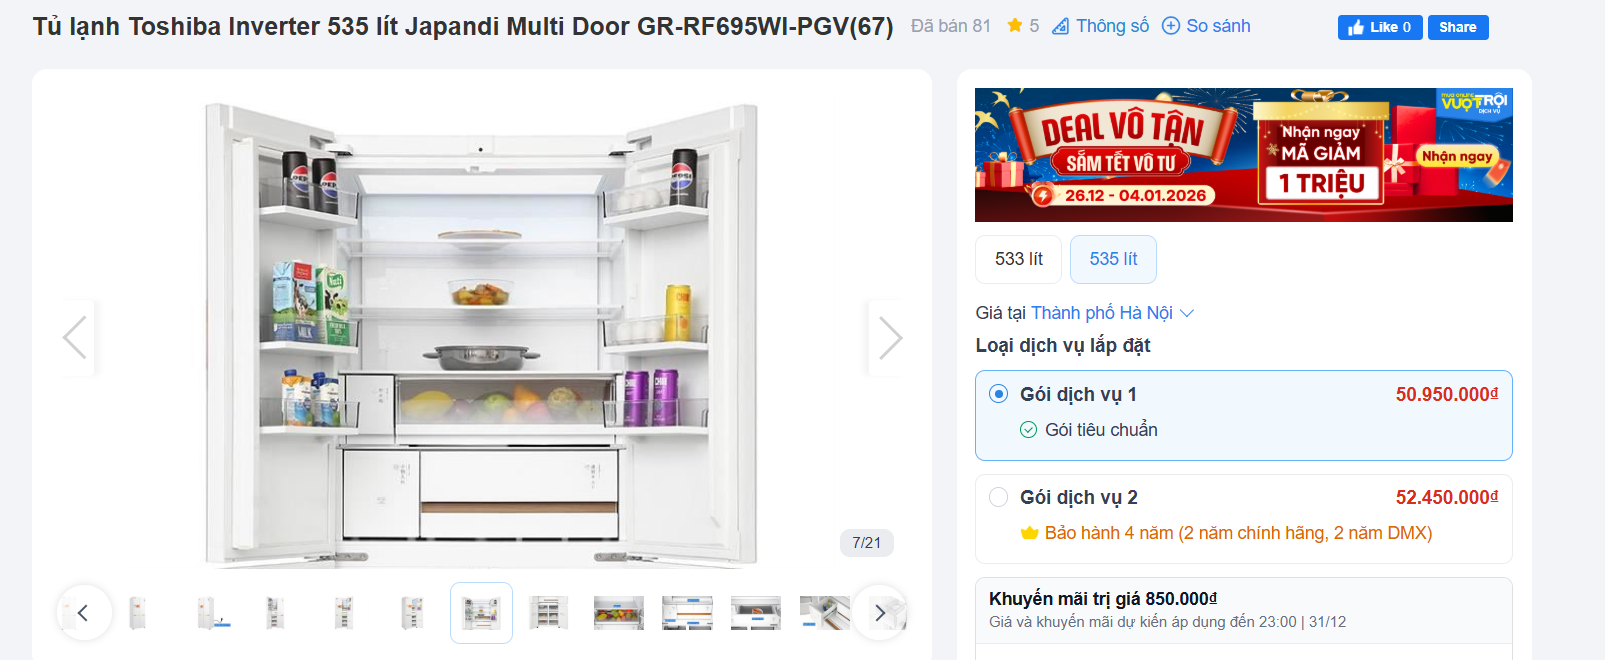The width and height of the screenshot is (1605, 660).
Task: Go to the previous product image arrow
Action: tap(74, 337)
